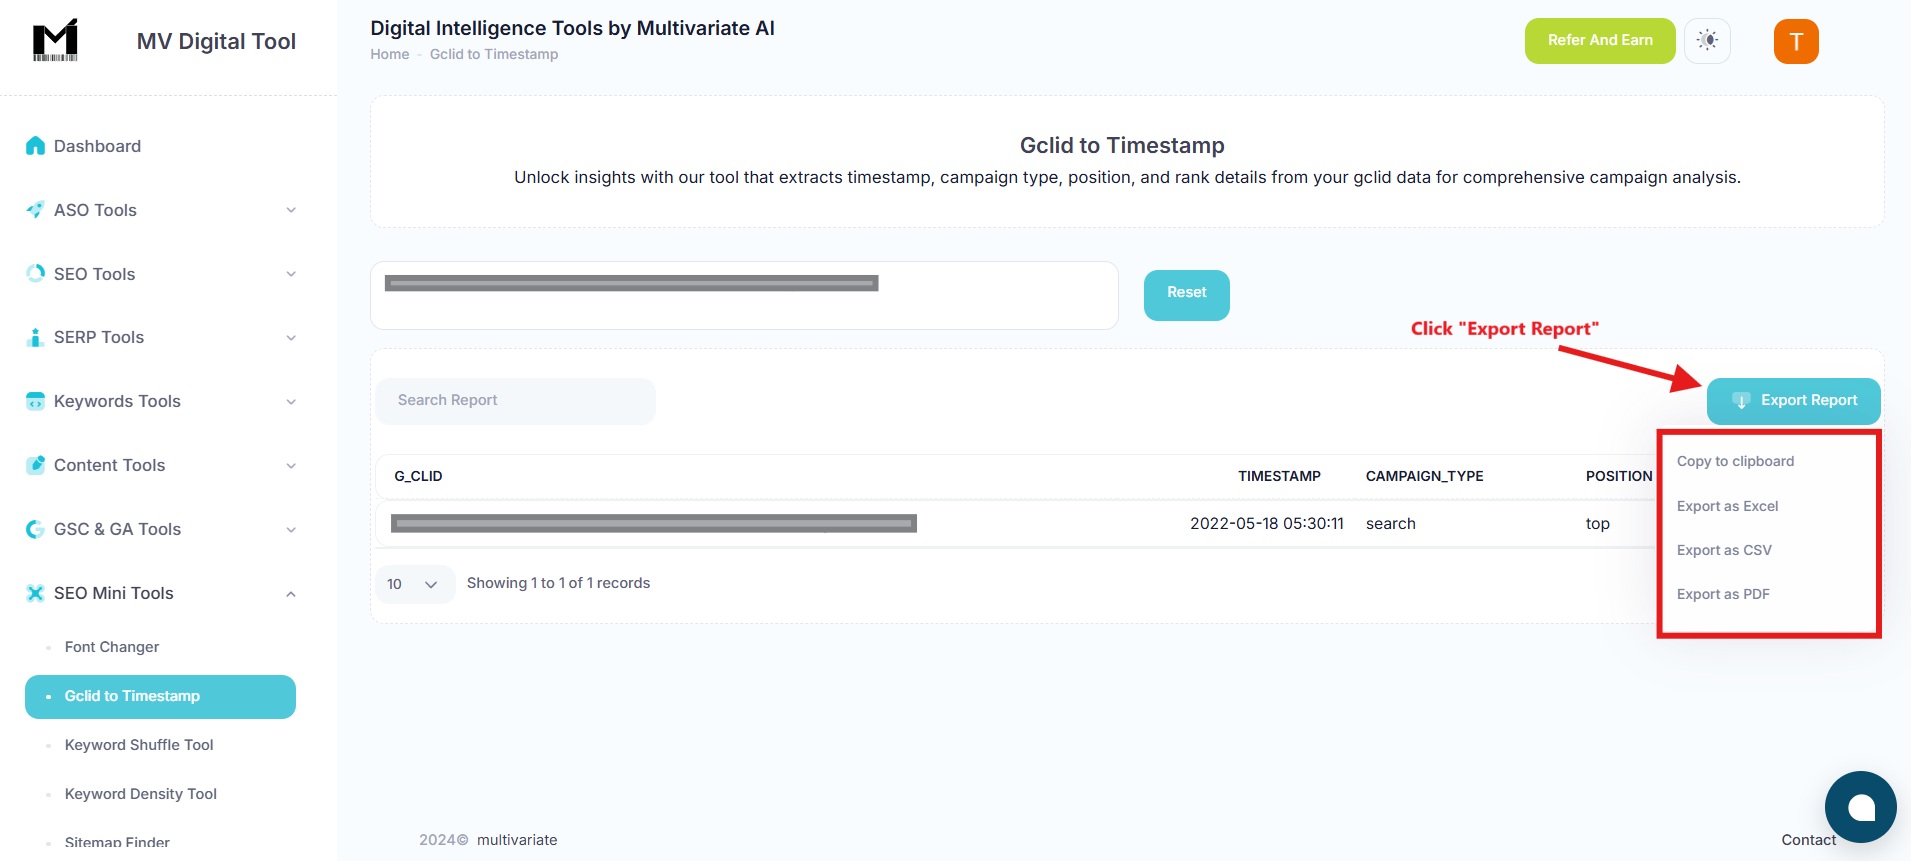Click the Keywords Tools icon
Image resolution: width=1911 pixels, height=861 pixels.
pyautogui.click(x=35, y=401)
